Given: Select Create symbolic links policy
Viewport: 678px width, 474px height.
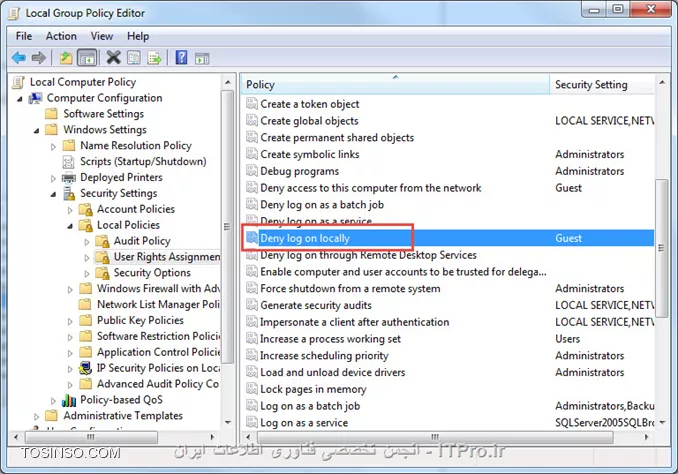Looking at the screenshot, I should tap(310, 154).
